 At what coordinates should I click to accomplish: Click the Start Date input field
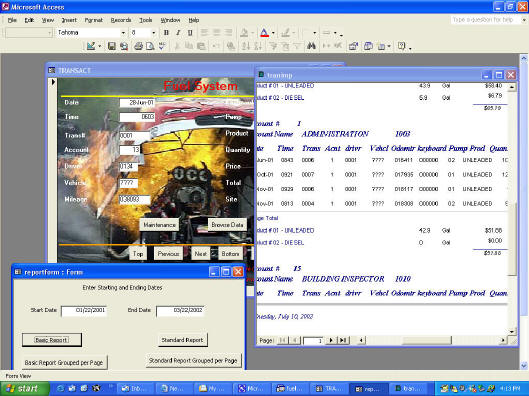tap(84, 311)
